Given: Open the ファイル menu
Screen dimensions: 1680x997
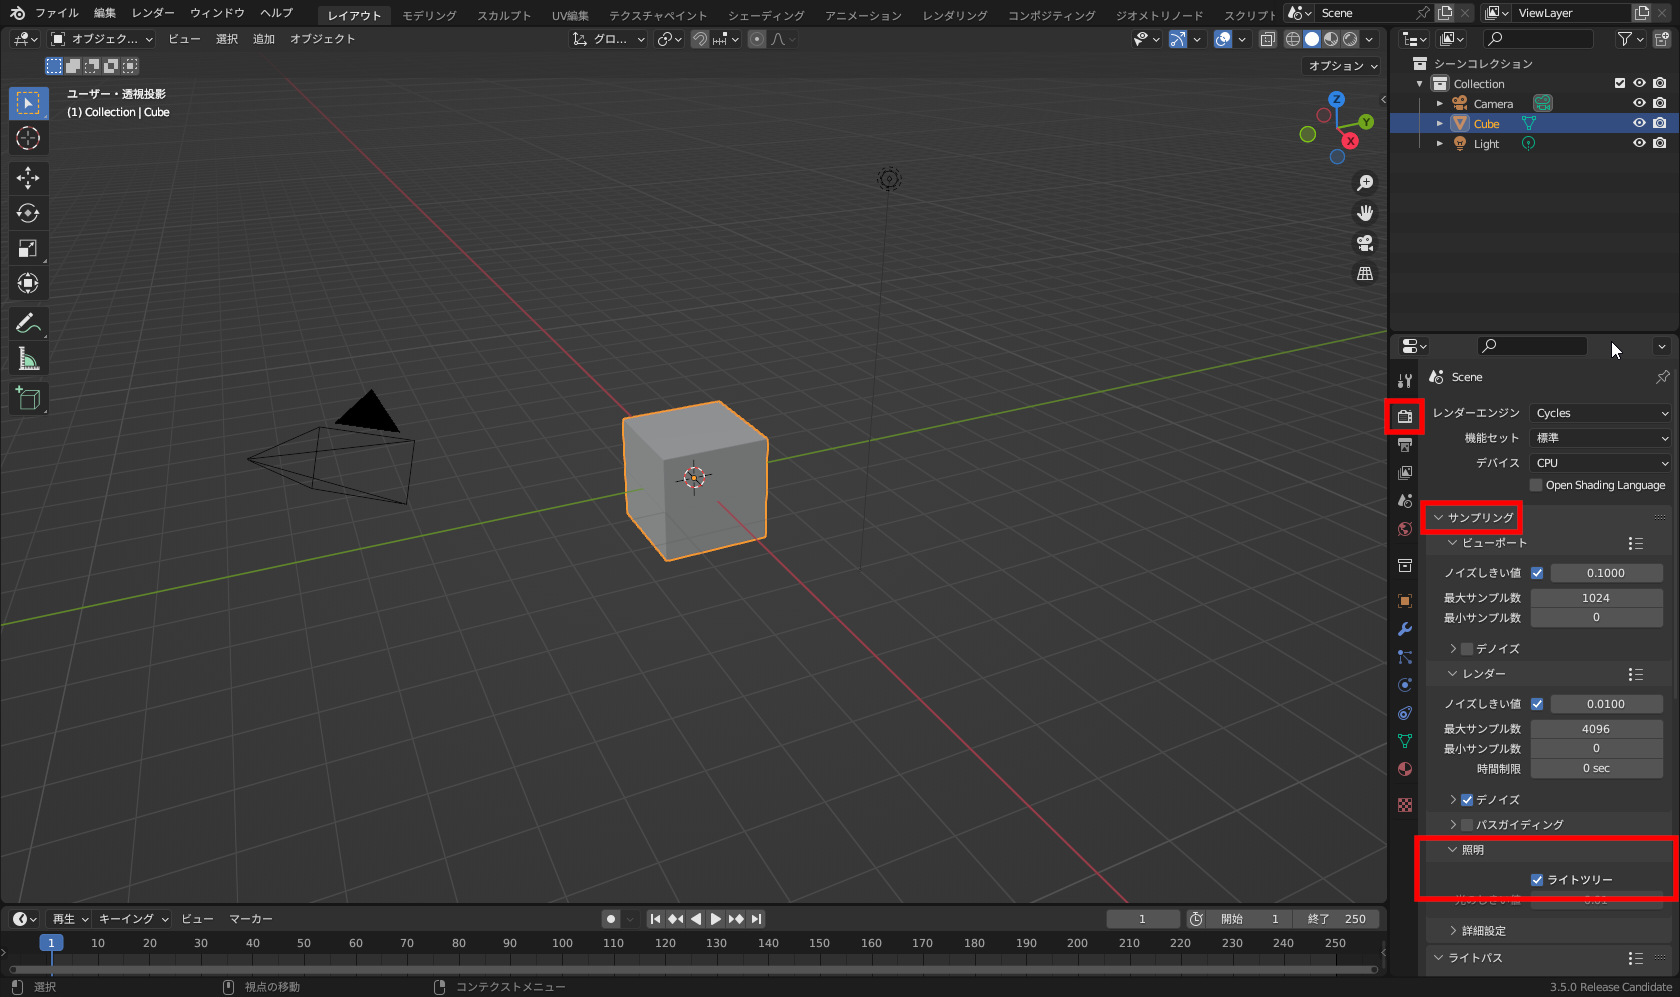Looking at the screenshot, I should click(57, 13).
